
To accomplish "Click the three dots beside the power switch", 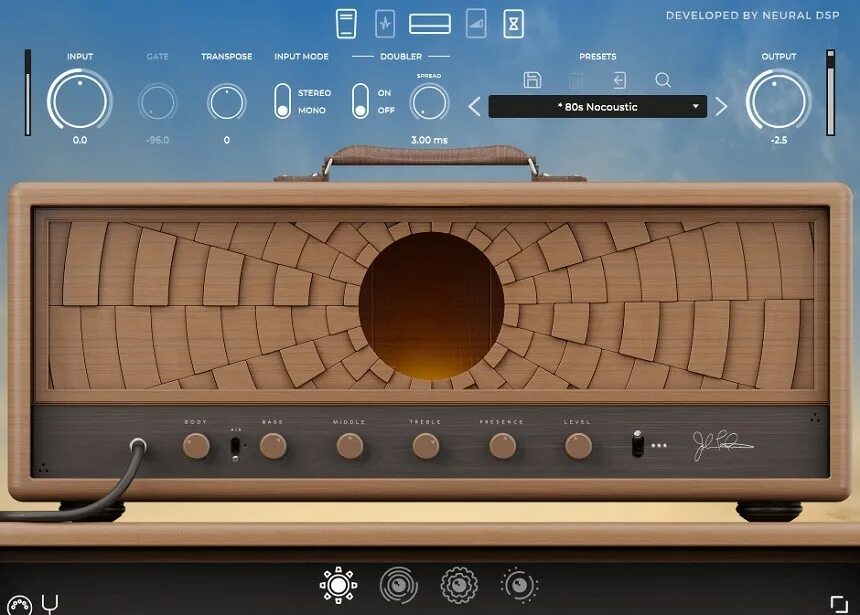I will [x=659, y=445].
